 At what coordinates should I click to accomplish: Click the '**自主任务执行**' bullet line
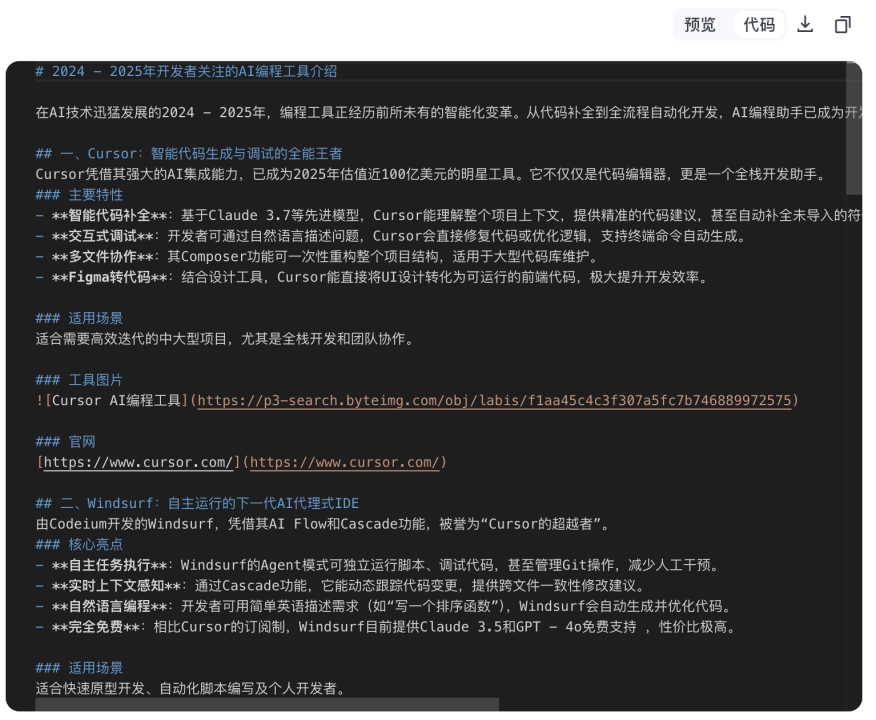(377, 565)
